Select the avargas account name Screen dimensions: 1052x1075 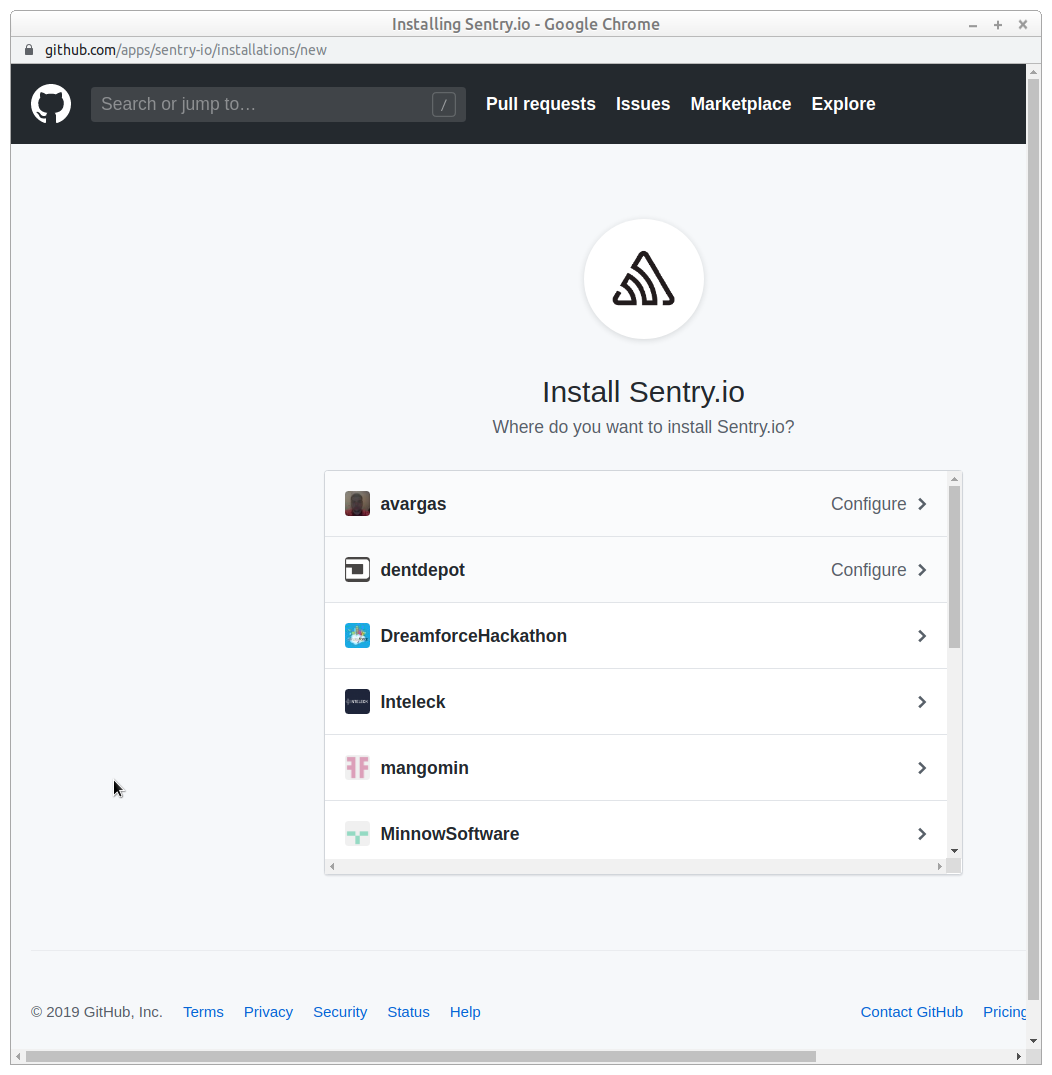[413, 504]
